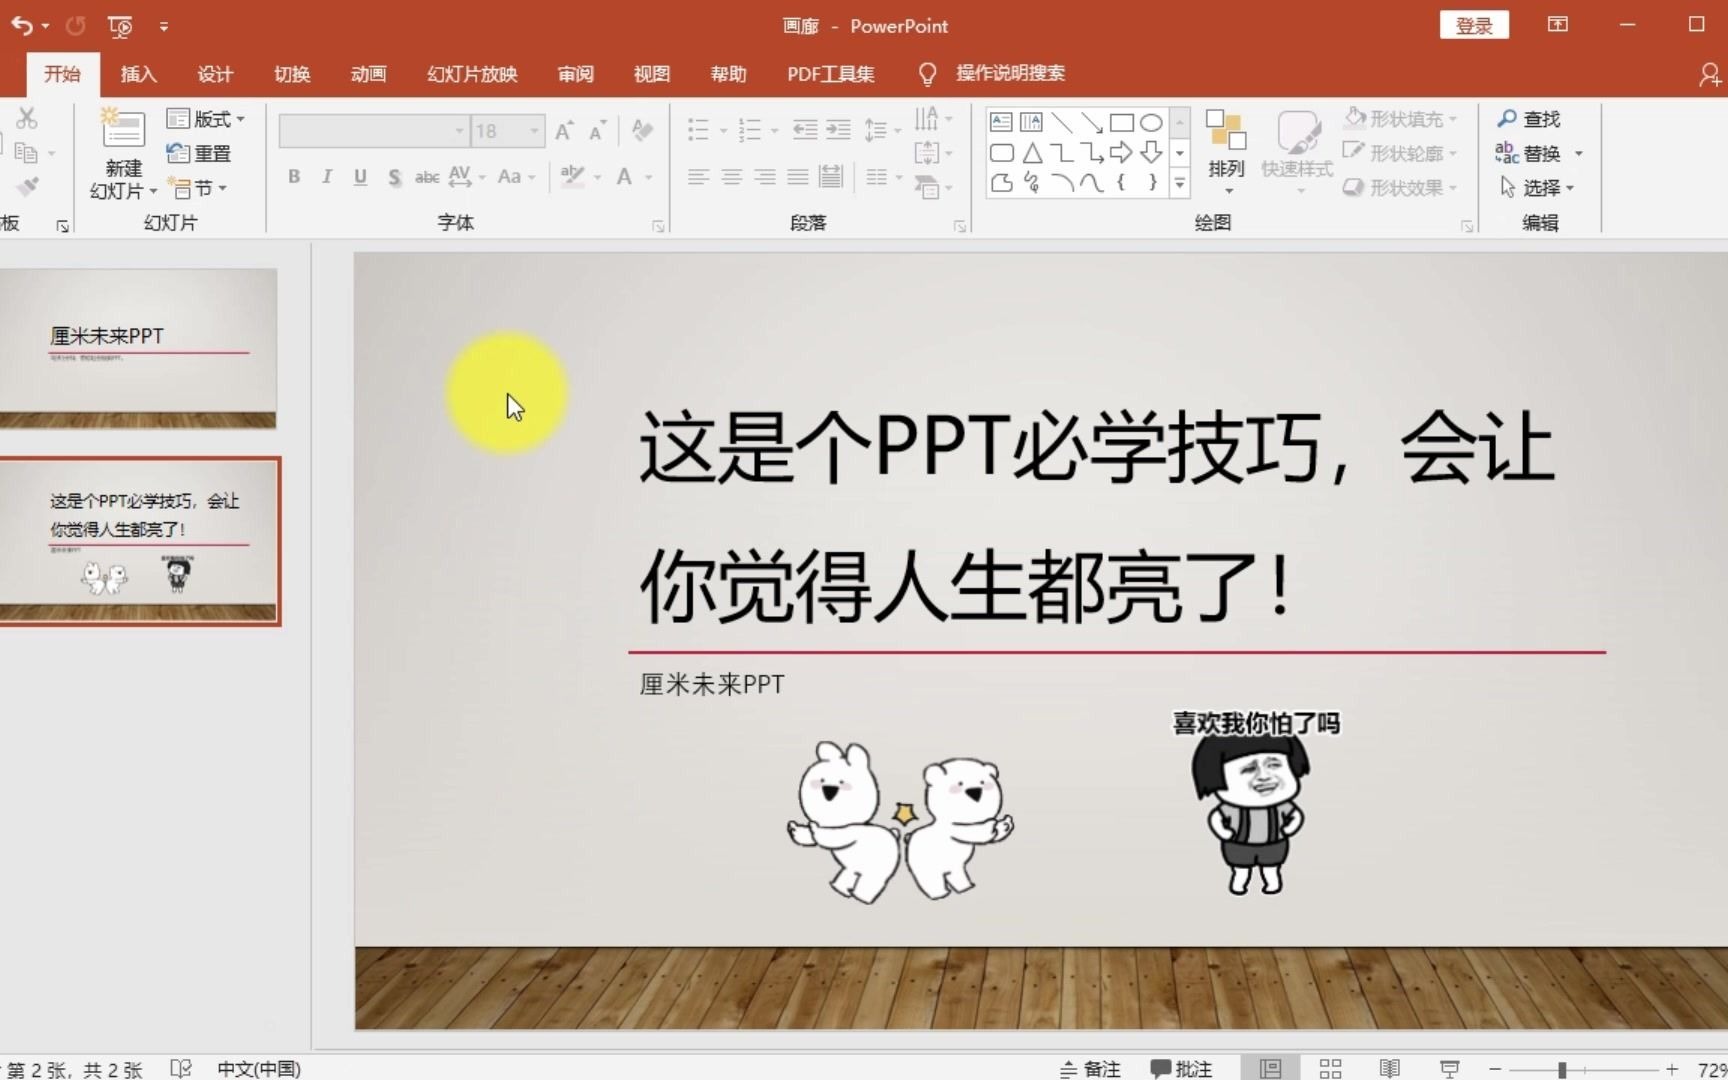Click the font color A button
Image resolution: width=1728 pixels, height=1080 pixels.
pos(625,177)
